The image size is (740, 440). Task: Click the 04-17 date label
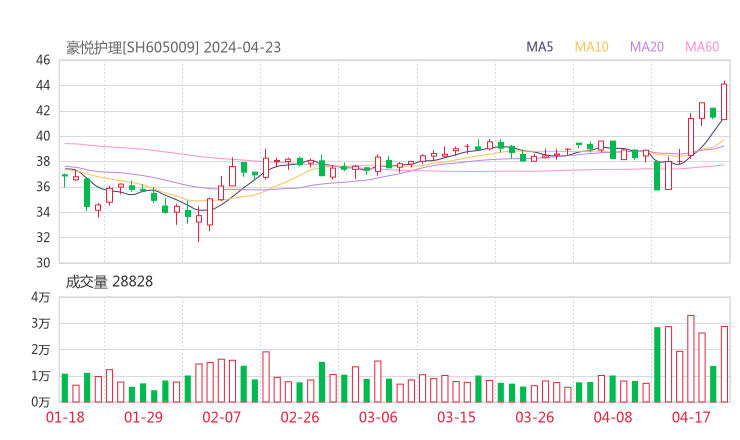pyautogui.click(x=691, y=417)
